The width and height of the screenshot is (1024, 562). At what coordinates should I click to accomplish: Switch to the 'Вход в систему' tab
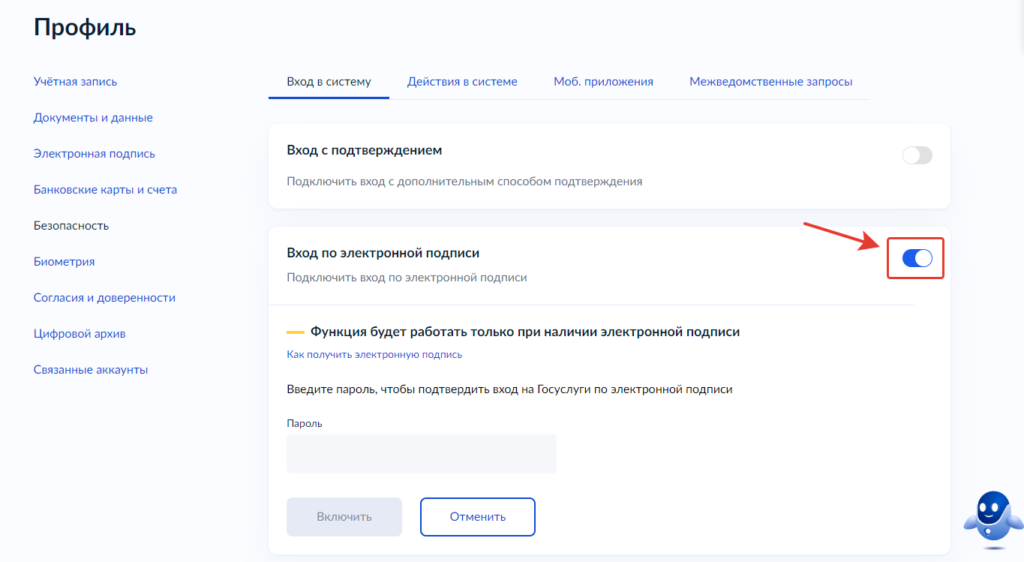click(x=328, y=81)
